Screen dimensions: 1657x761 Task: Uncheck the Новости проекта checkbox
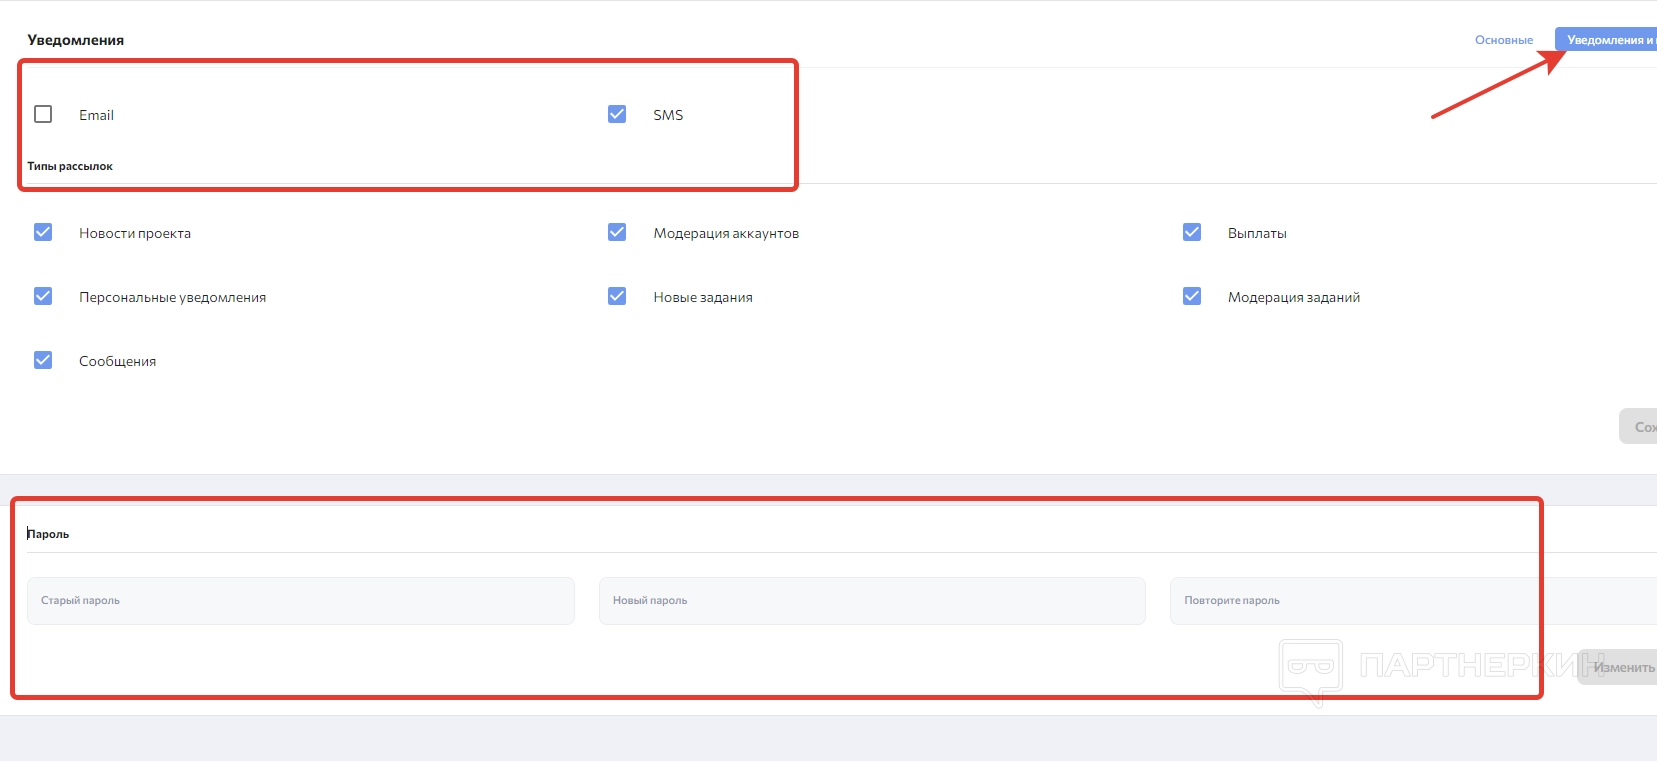pos(43,232)
